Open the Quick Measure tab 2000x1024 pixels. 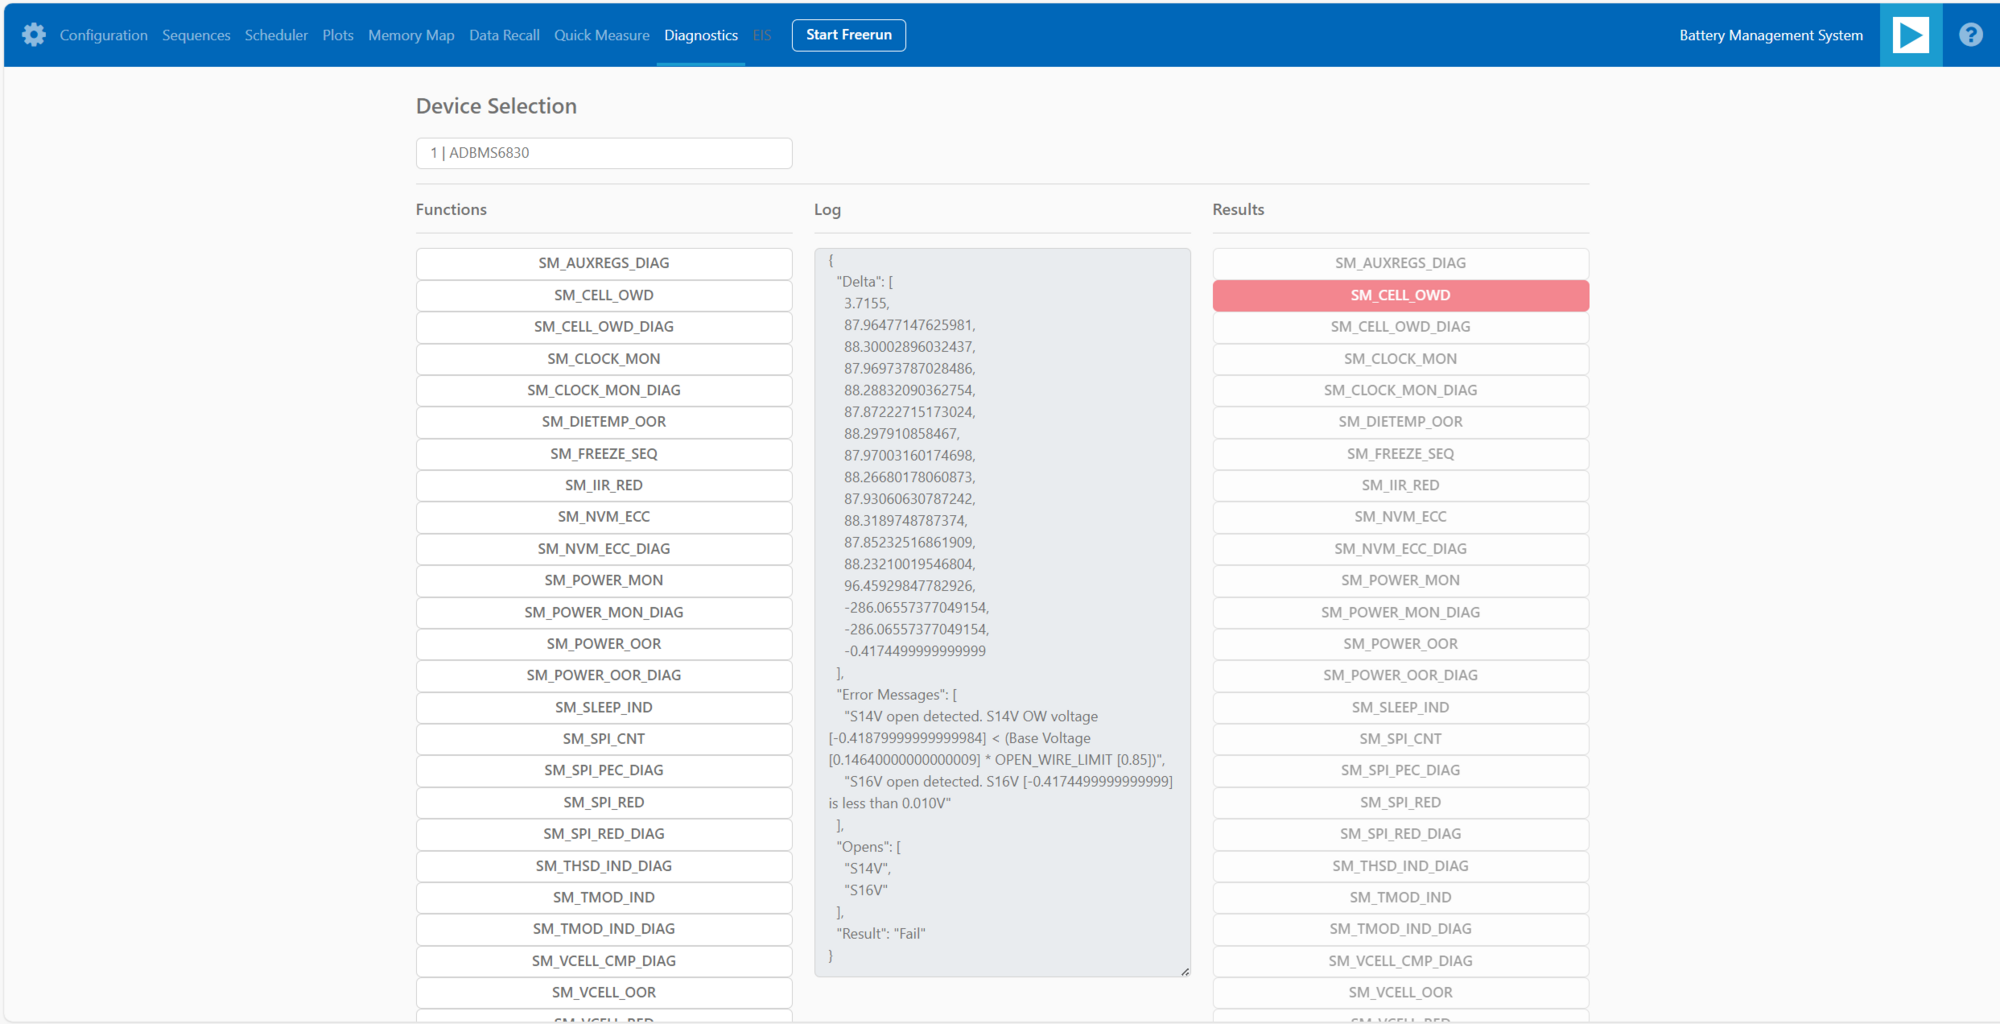click(x=601, y=35)
